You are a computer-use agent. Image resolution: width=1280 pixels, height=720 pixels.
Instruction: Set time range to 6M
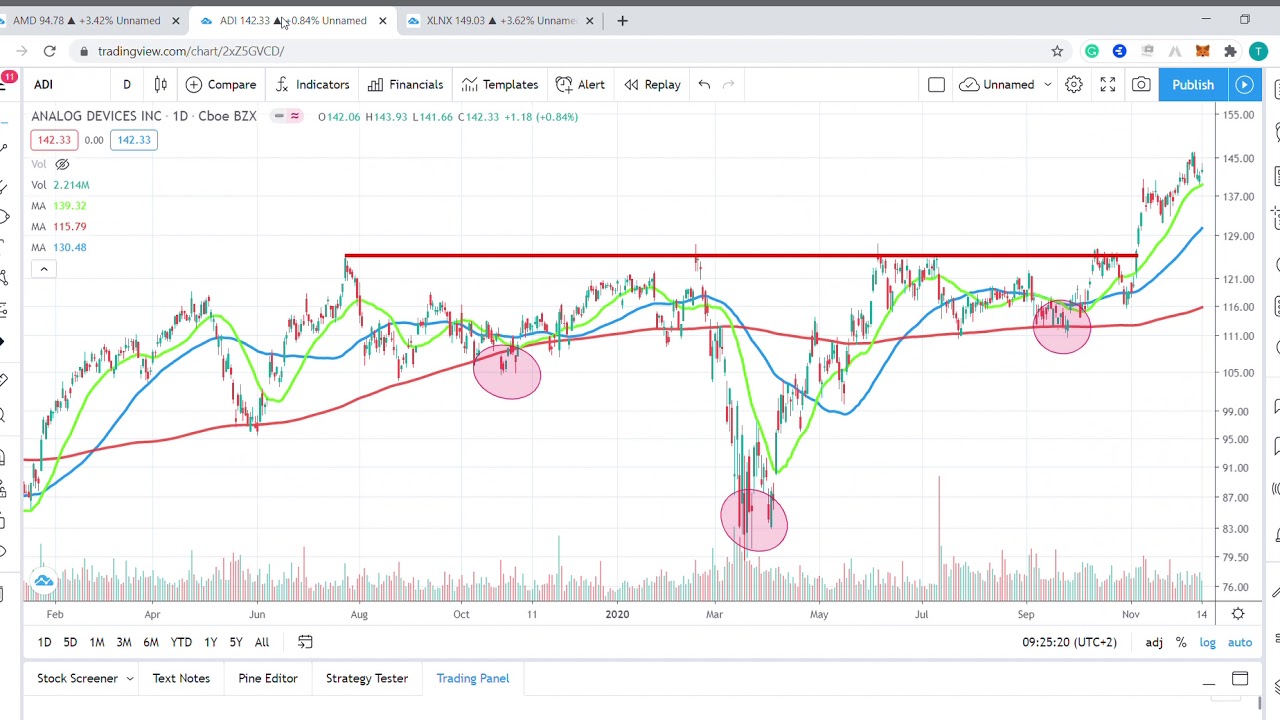click(x=151, y=642)
